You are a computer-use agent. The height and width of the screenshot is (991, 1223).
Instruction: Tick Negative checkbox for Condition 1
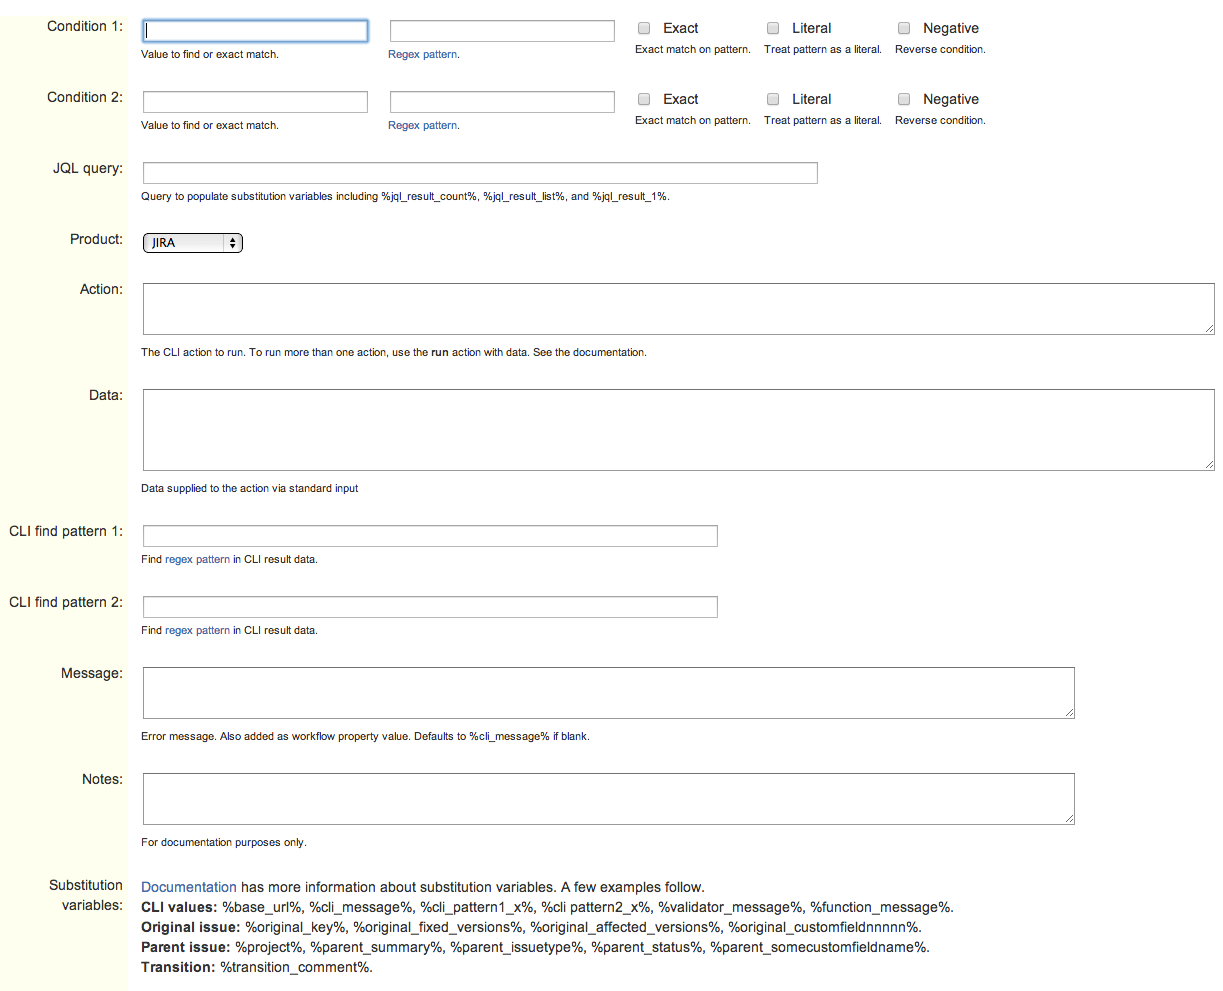click(904, 28)
